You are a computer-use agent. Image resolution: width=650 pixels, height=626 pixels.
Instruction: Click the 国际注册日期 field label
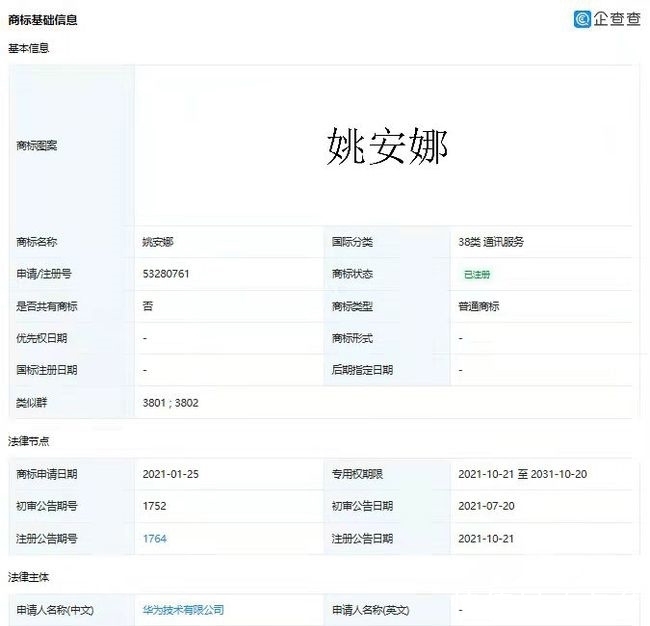(47, 370)
